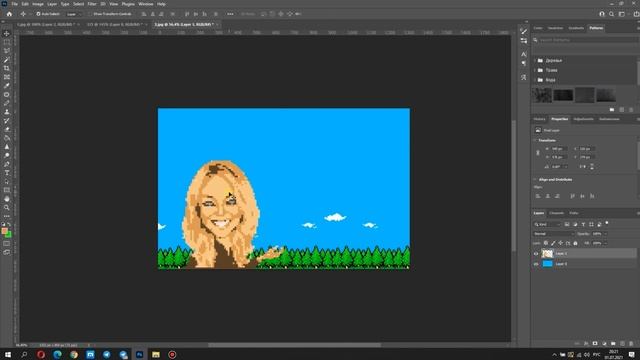Click the delete layer trash icon
This screenshot has height=360, width=640.
631,344
